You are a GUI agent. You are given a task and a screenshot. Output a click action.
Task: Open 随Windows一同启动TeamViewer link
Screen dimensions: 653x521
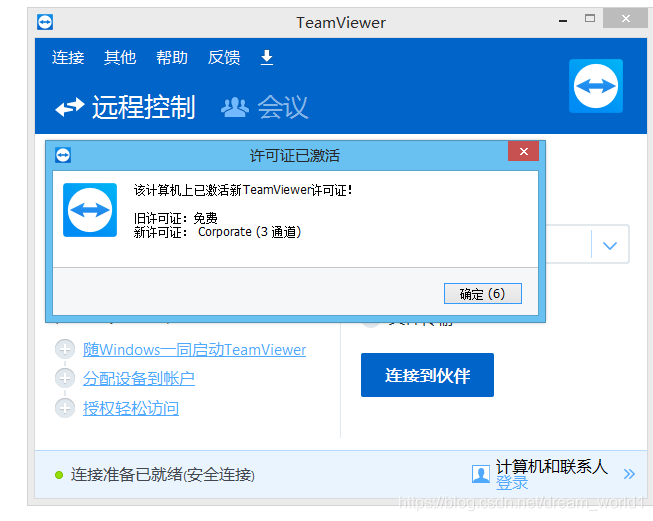pos(194,350)
